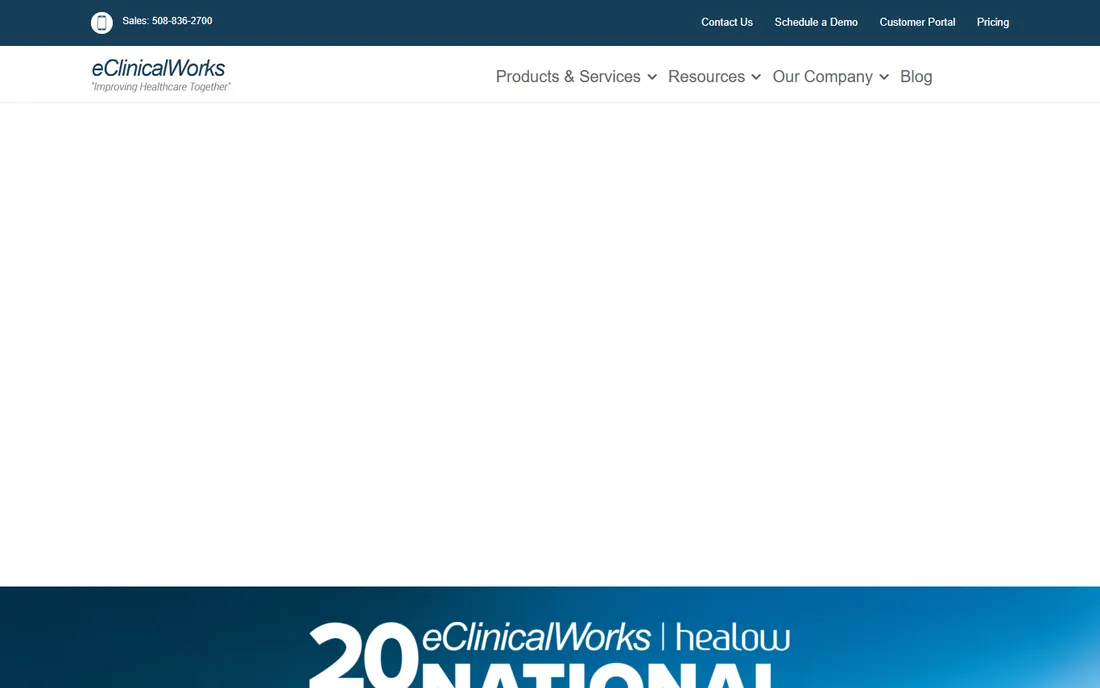Viewport: 1100px width, 688px height.
Task: Expand the Resources chevron arrow
Action: coord(756,77)
